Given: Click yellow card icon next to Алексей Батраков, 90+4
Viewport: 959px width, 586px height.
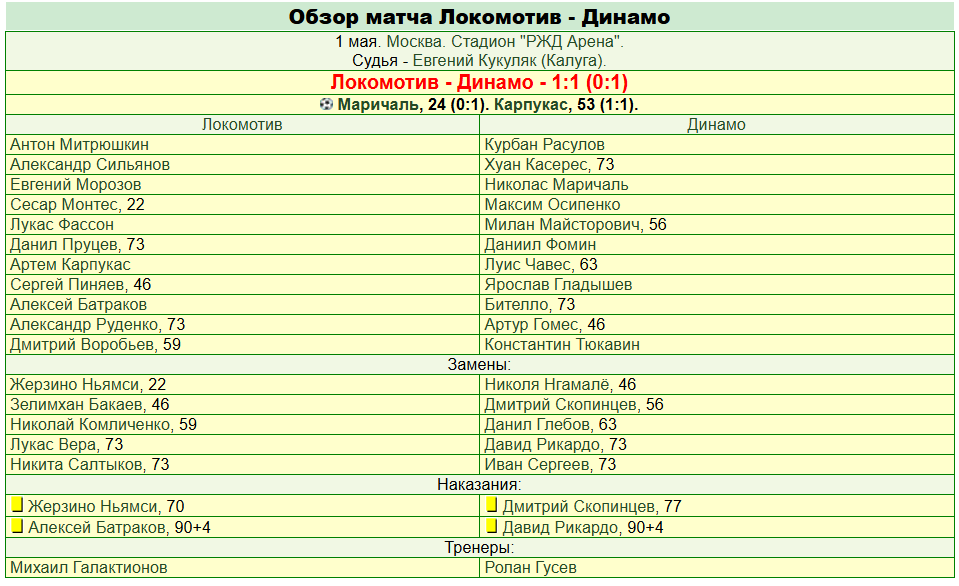Looking at the screenshot, I should click(17, 526).
